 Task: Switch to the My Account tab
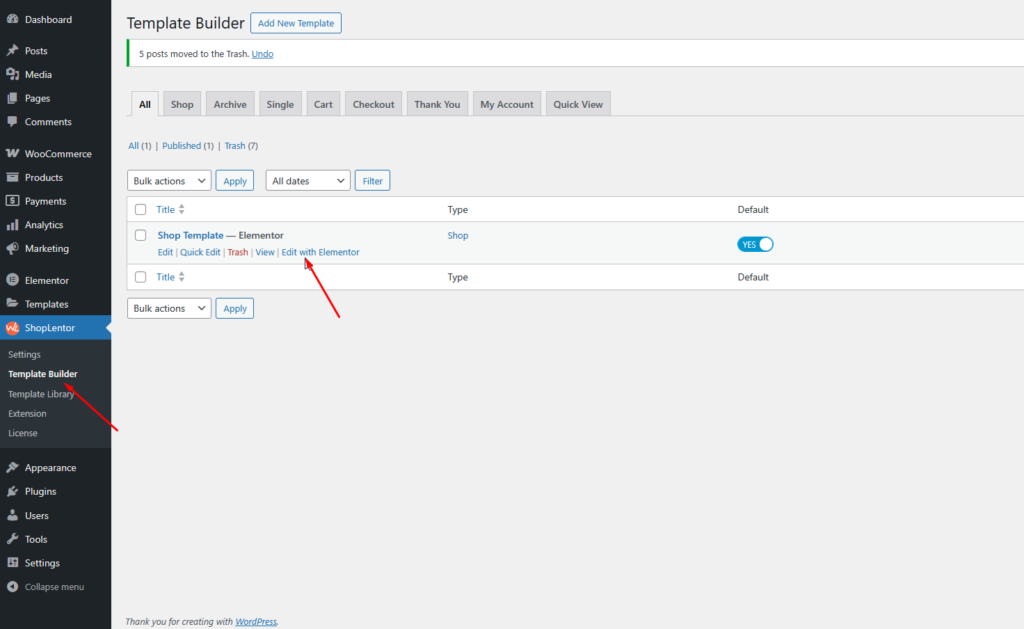pos(507,104)
